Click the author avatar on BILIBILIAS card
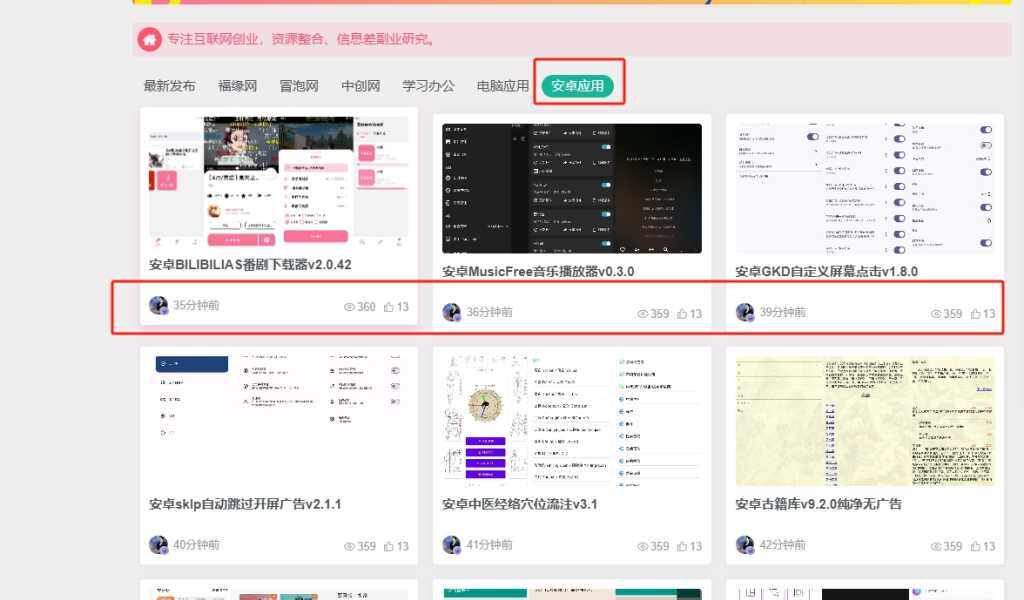1024x600 pixels. (158, 306)
